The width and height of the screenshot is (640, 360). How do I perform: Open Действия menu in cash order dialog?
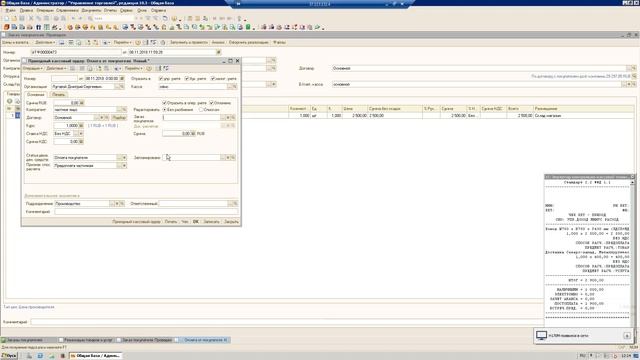(56, 69)
